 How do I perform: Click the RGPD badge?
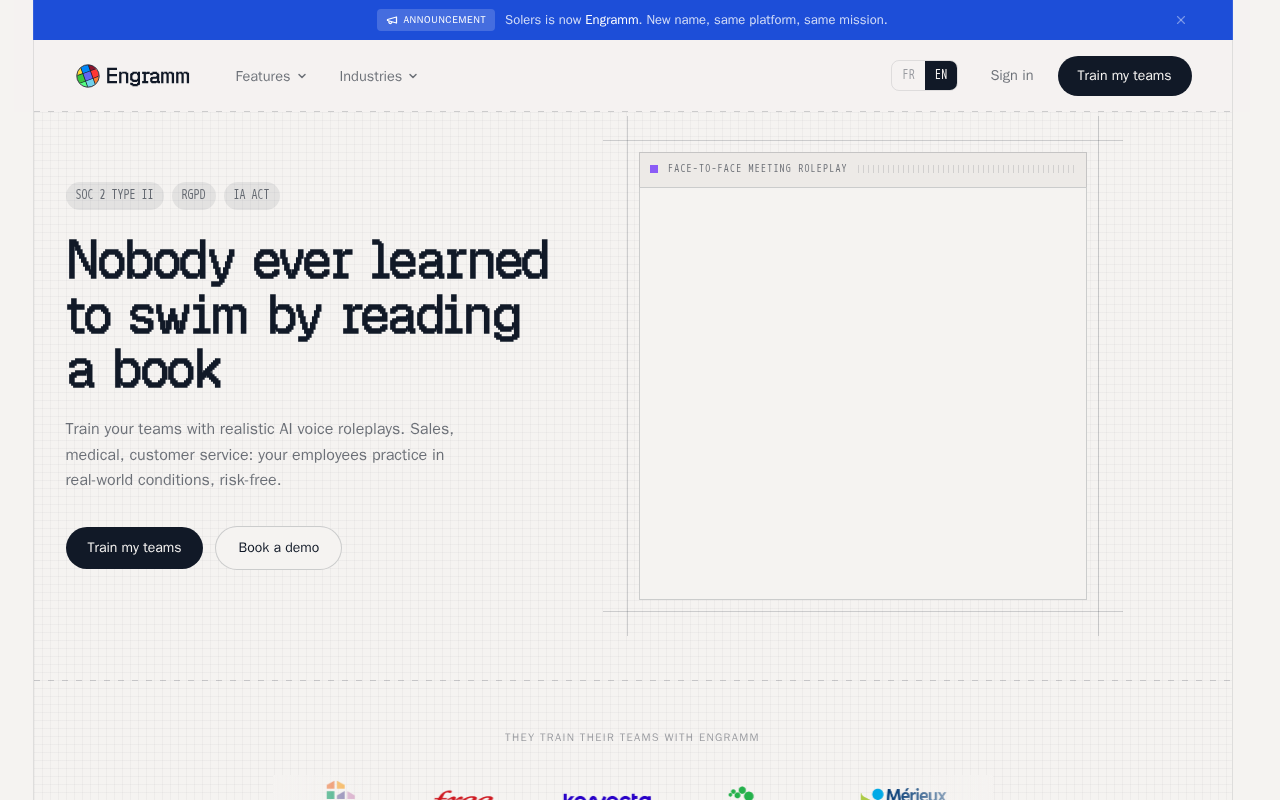tap(194, 196)
